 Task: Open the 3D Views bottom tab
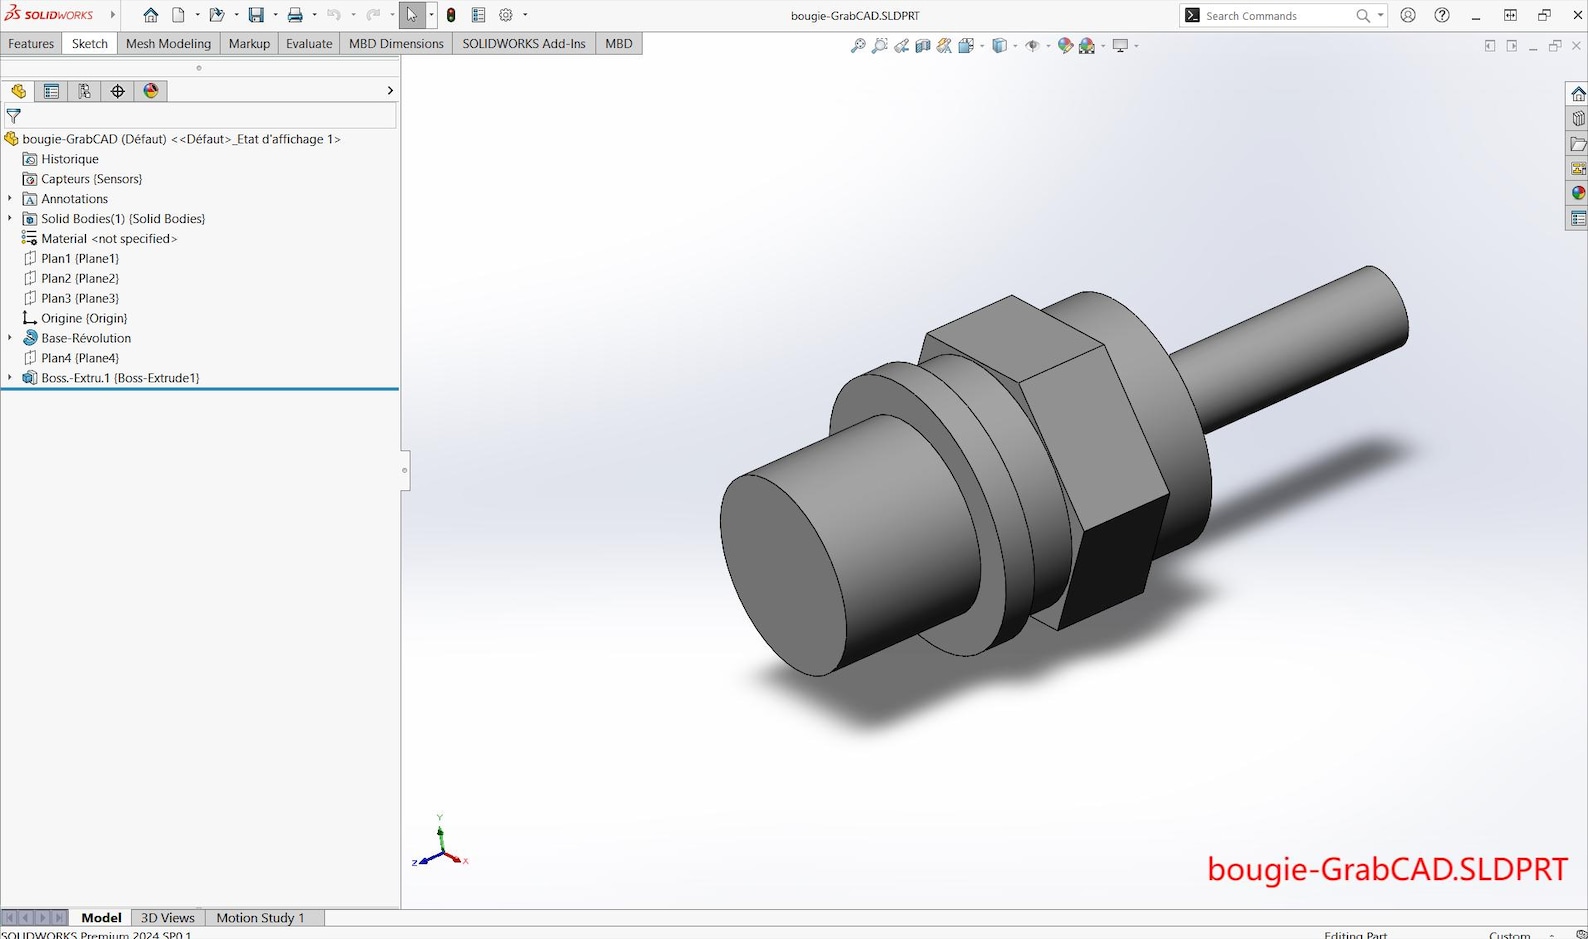[x=167, y=918]
